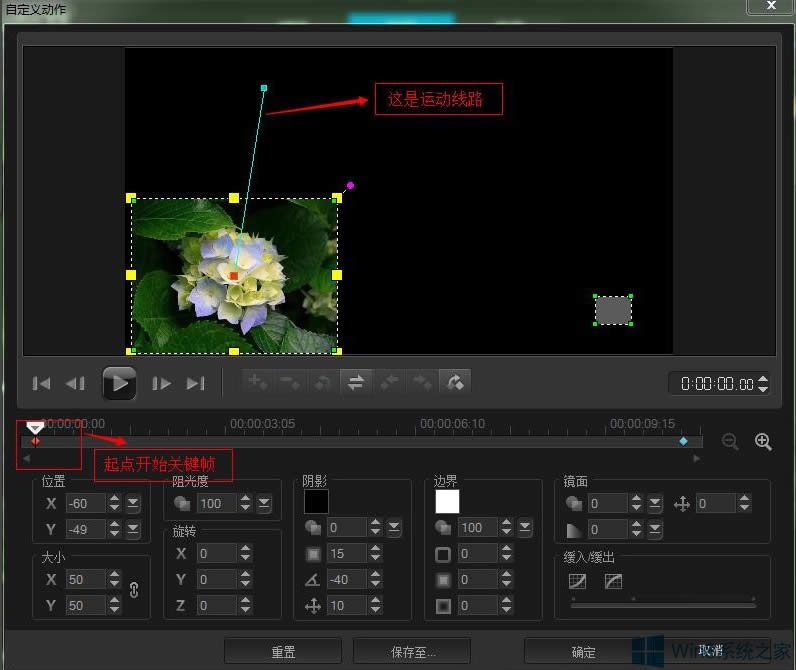
Task: Click the 保存至... button
Action: 412,652
